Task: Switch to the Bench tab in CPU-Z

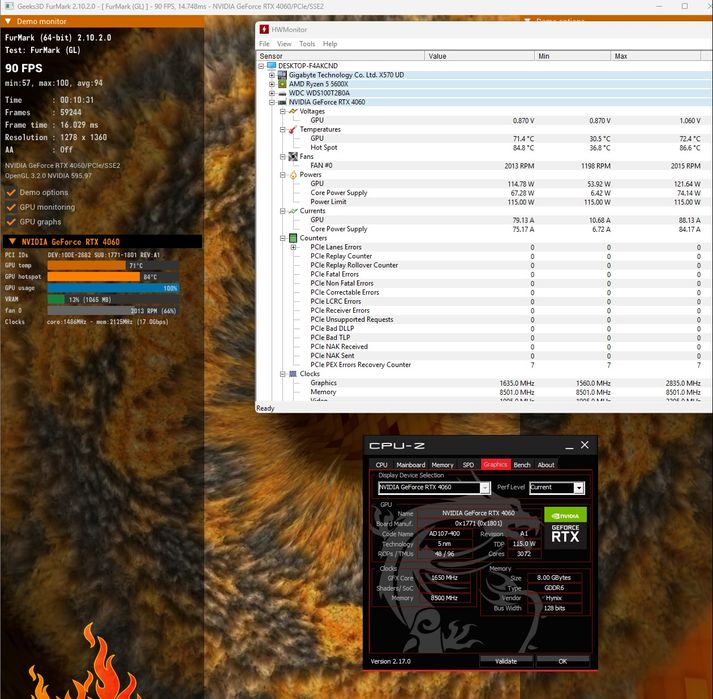Action: 522,465
